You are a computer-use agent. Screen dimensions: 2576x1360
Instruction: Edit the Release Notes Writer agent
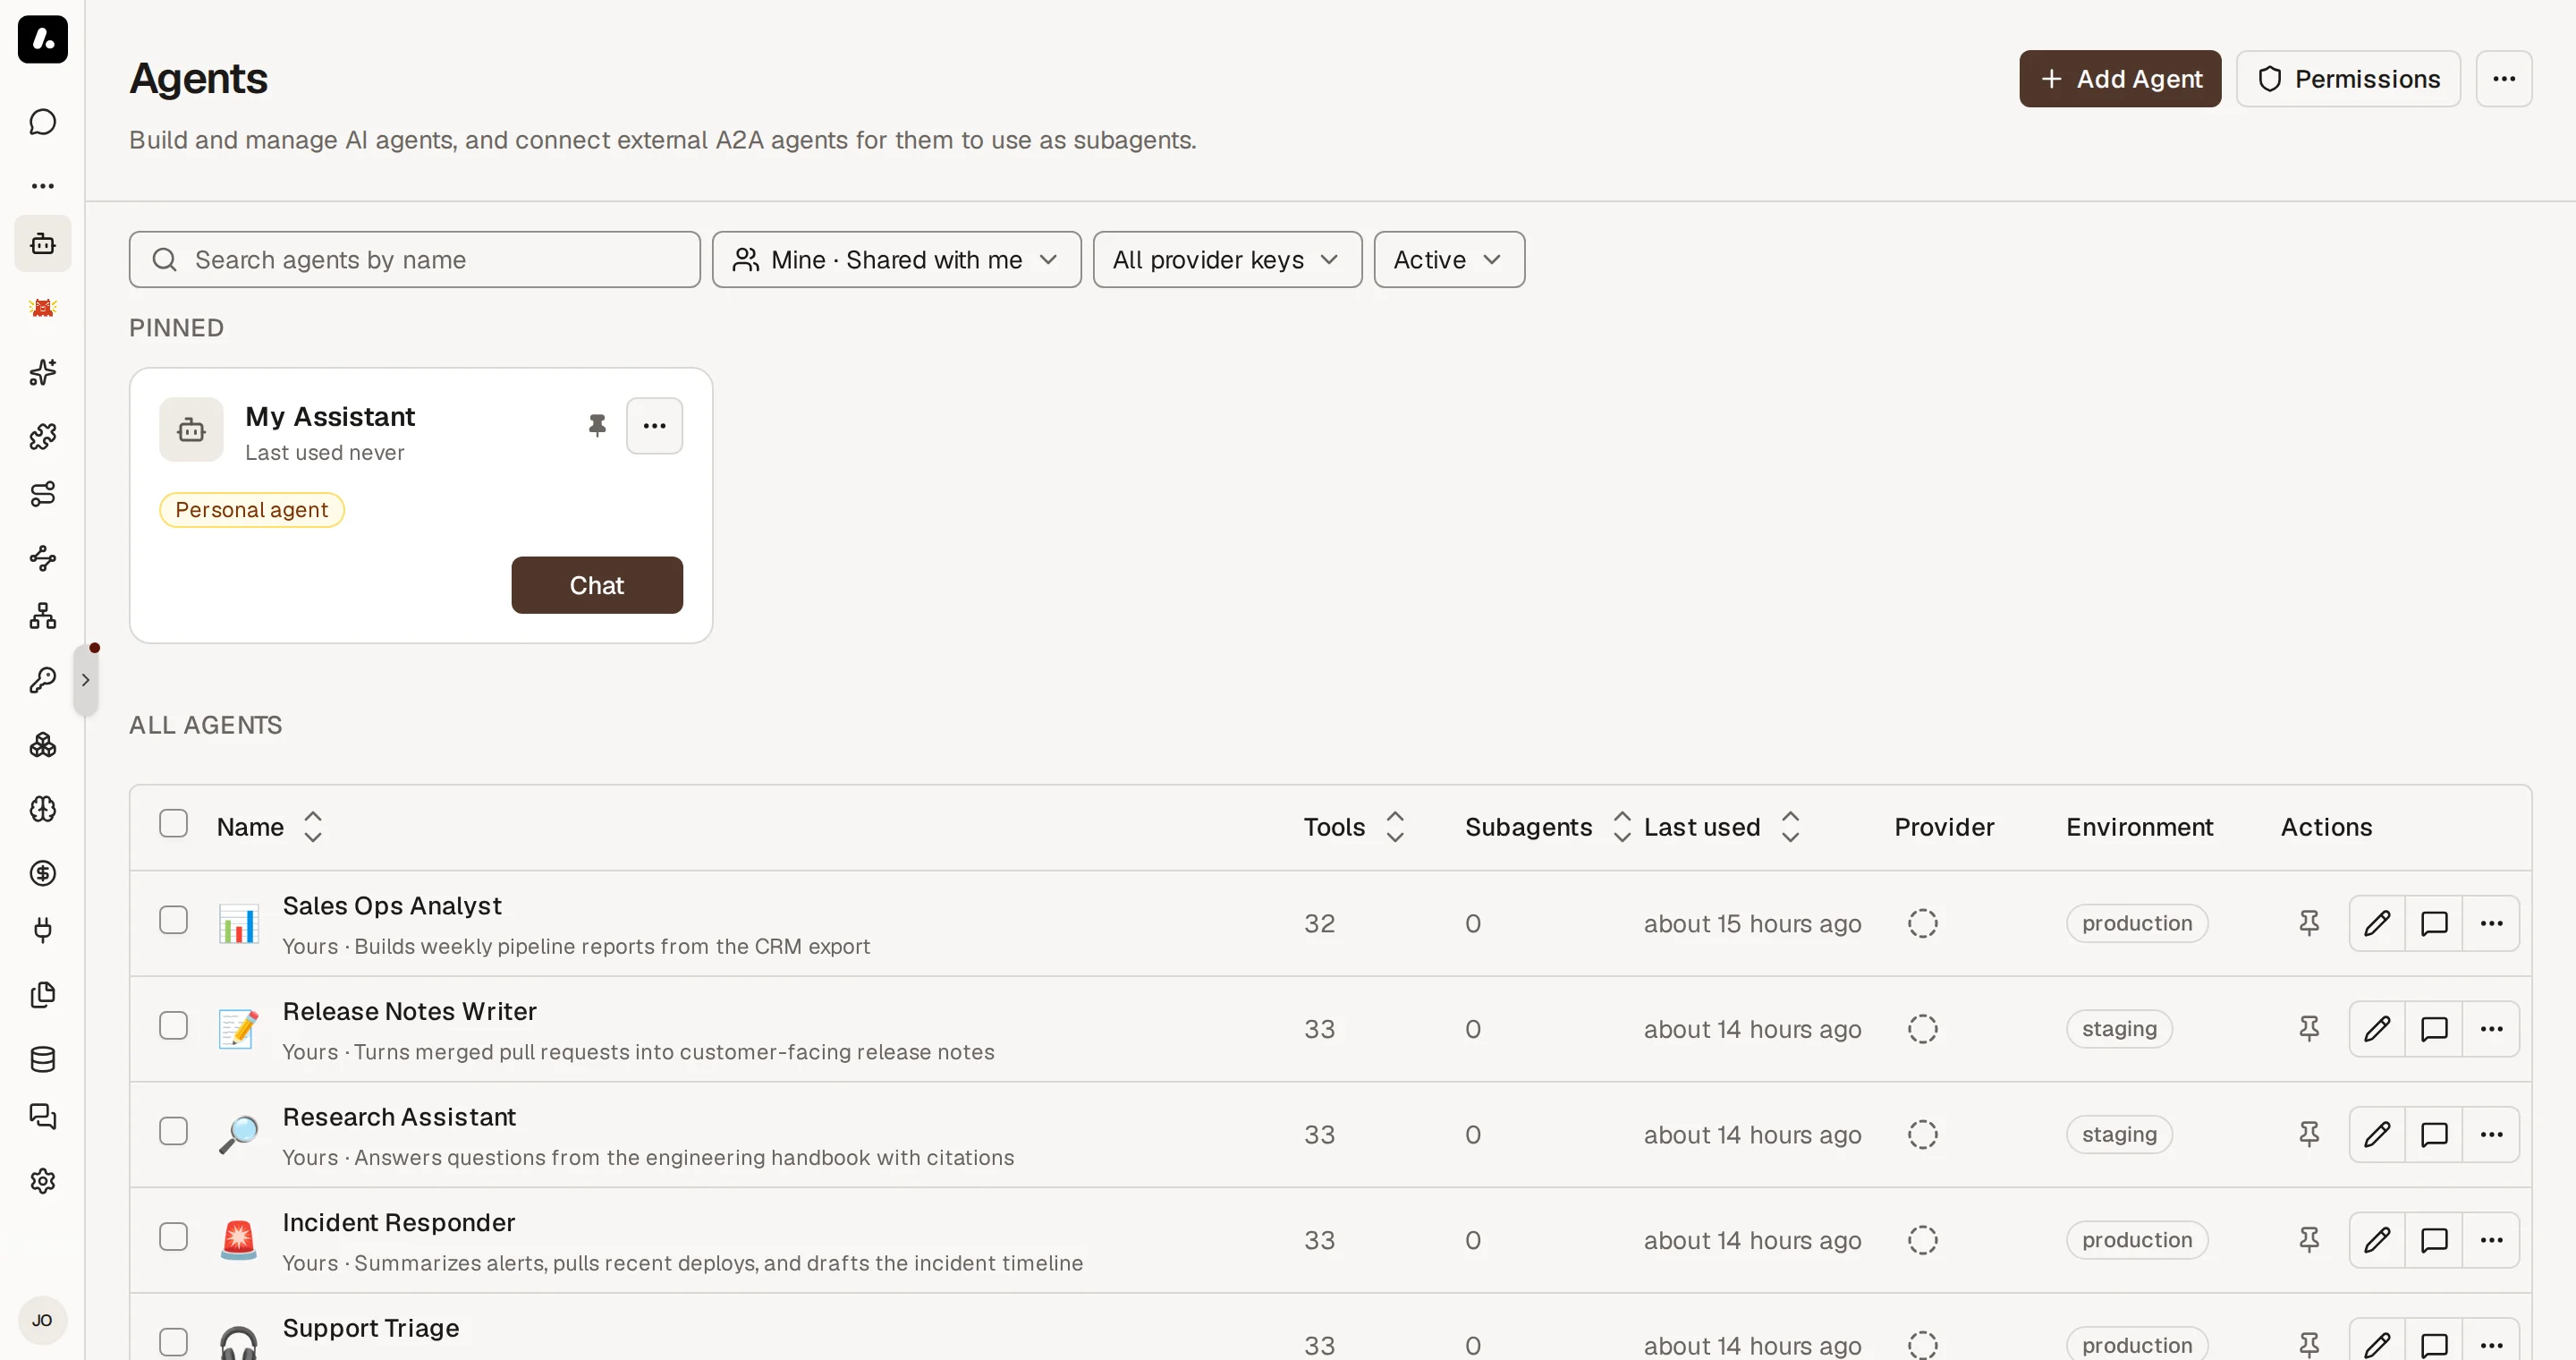click(x=2376, y=1029)
